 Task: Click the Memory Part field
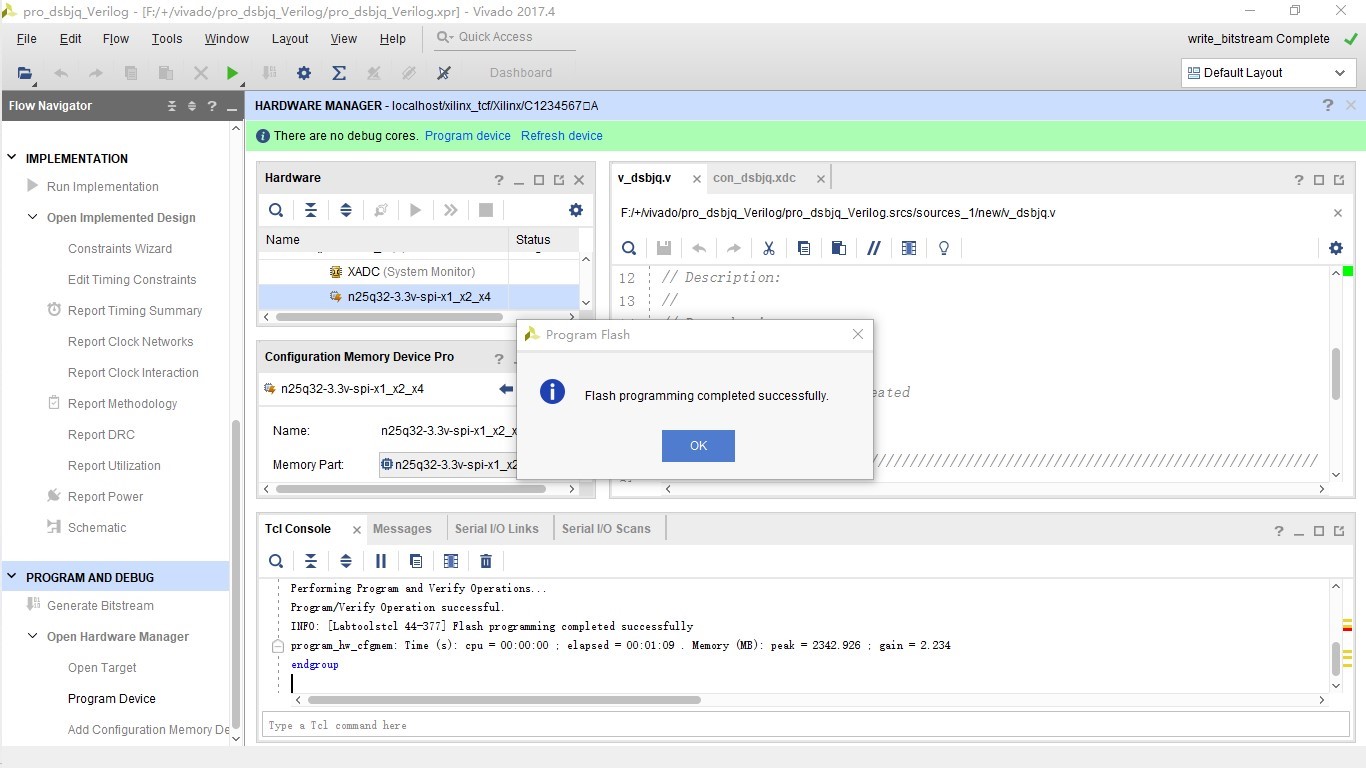click(x=449, y=465)
